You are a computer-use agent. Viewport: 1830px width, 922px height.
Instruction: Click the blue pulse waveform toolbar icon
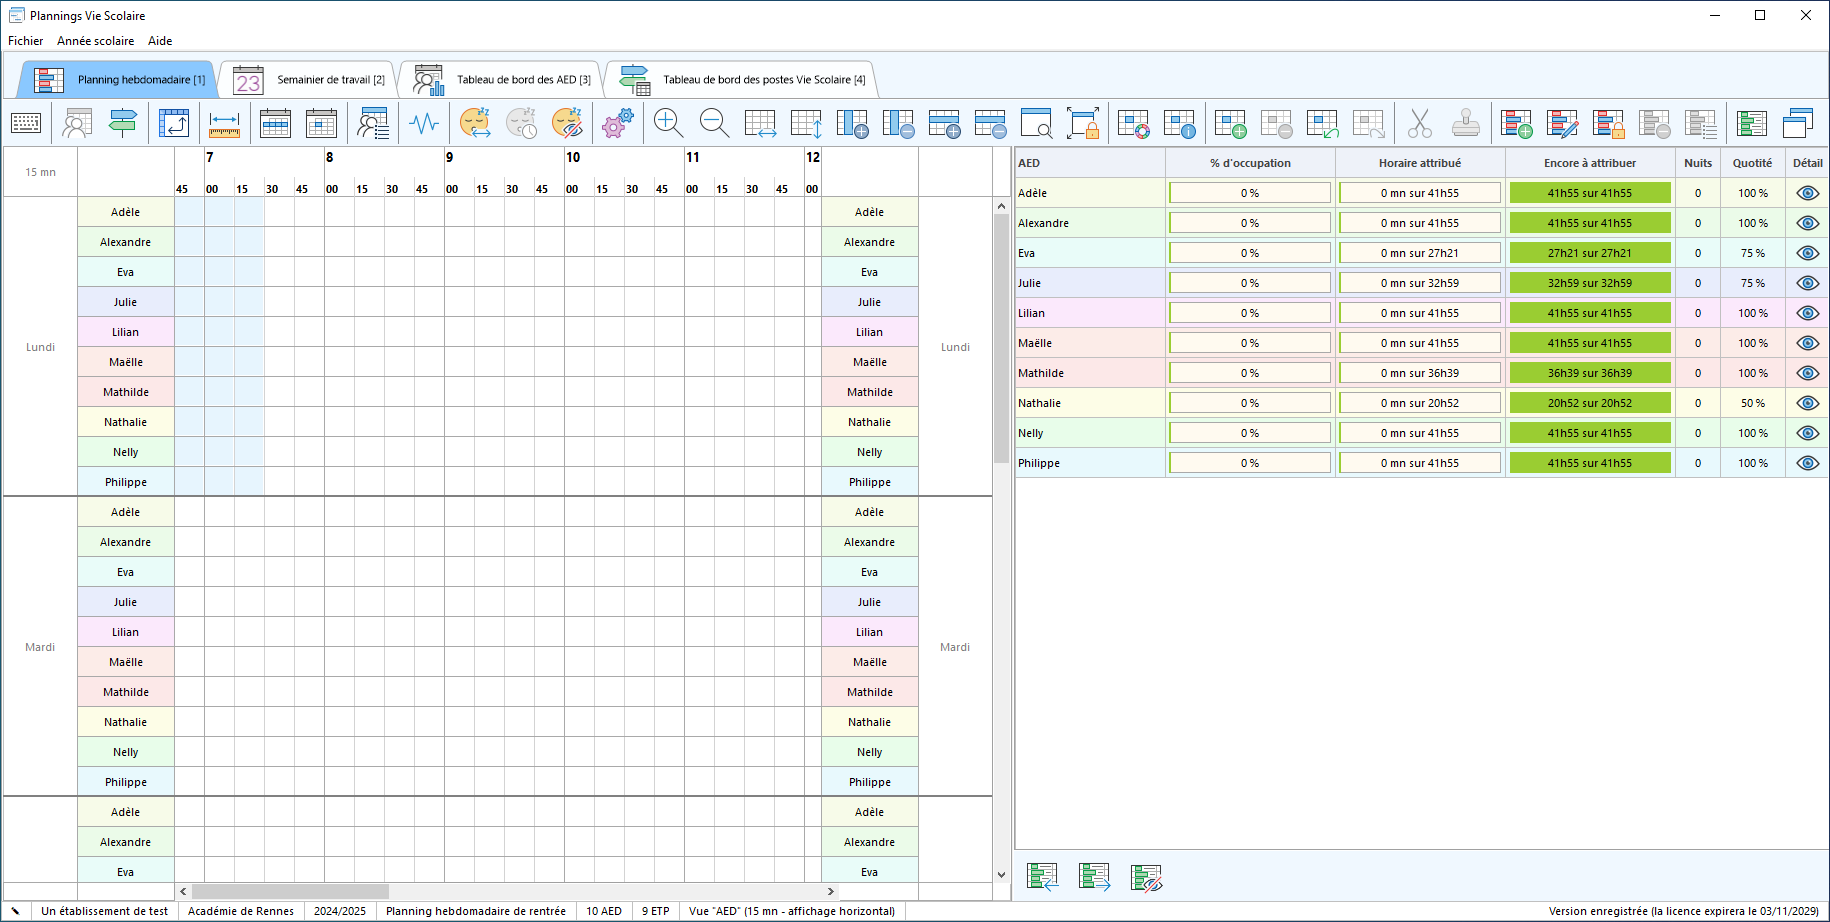[x=424, y=123]
